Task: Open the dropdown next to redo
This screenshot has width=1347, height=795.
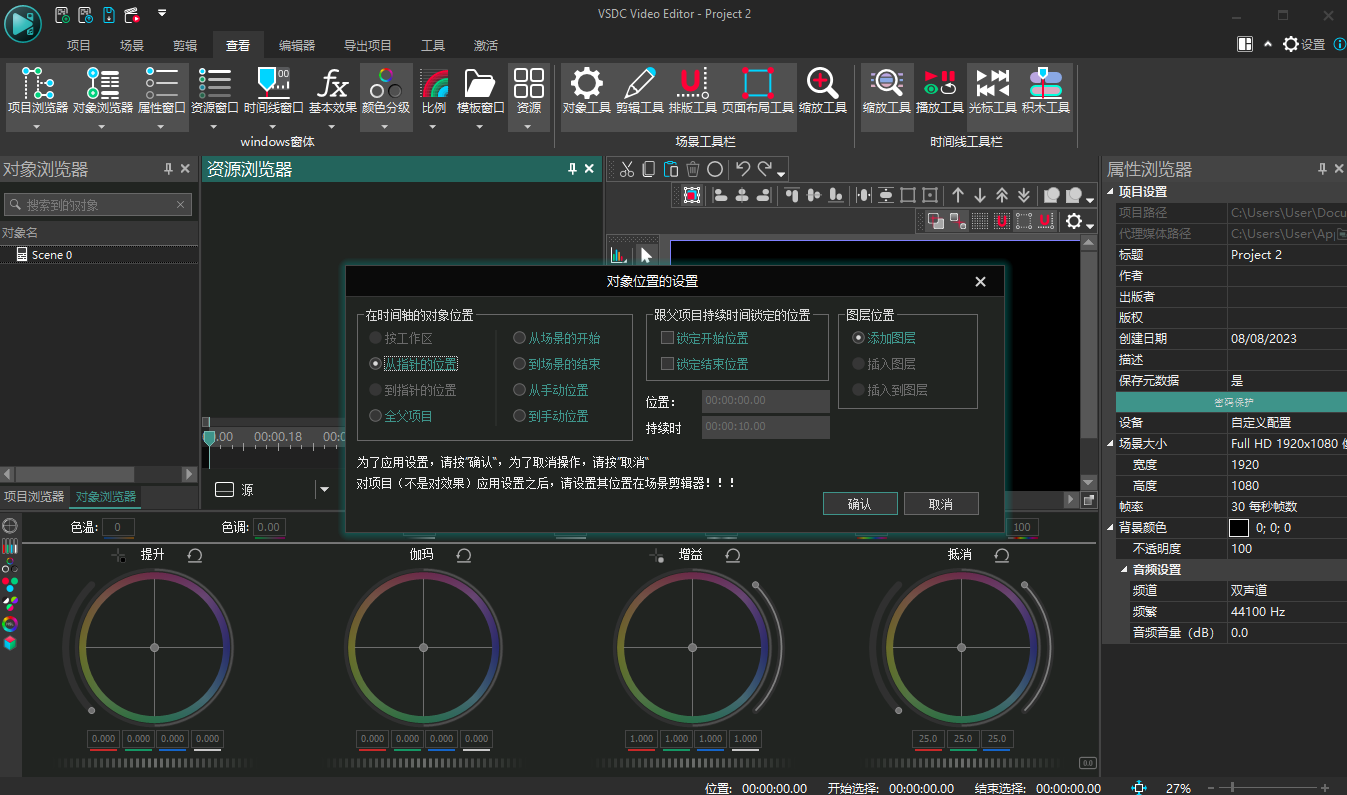Action: [781, 172]
